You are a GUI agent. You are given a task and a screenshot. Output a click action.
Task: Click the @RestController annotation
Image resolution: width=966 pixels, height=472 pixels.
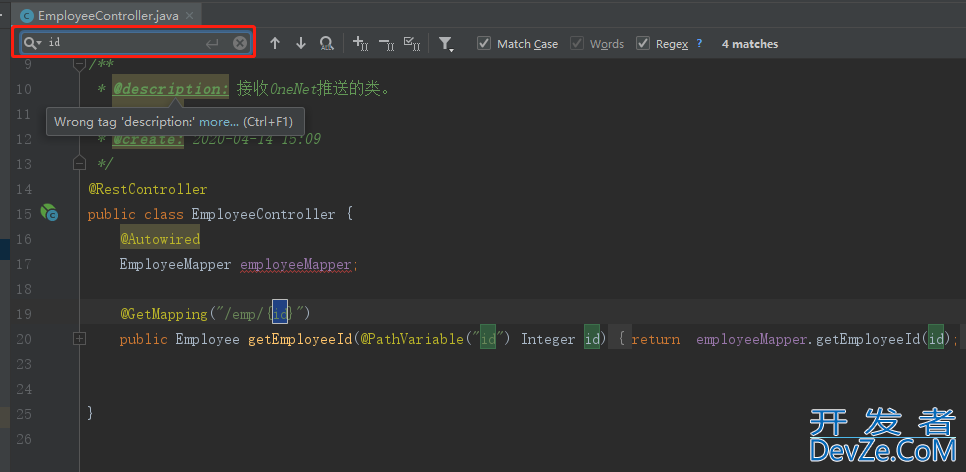pyautogui.click(x=148, y=189)
